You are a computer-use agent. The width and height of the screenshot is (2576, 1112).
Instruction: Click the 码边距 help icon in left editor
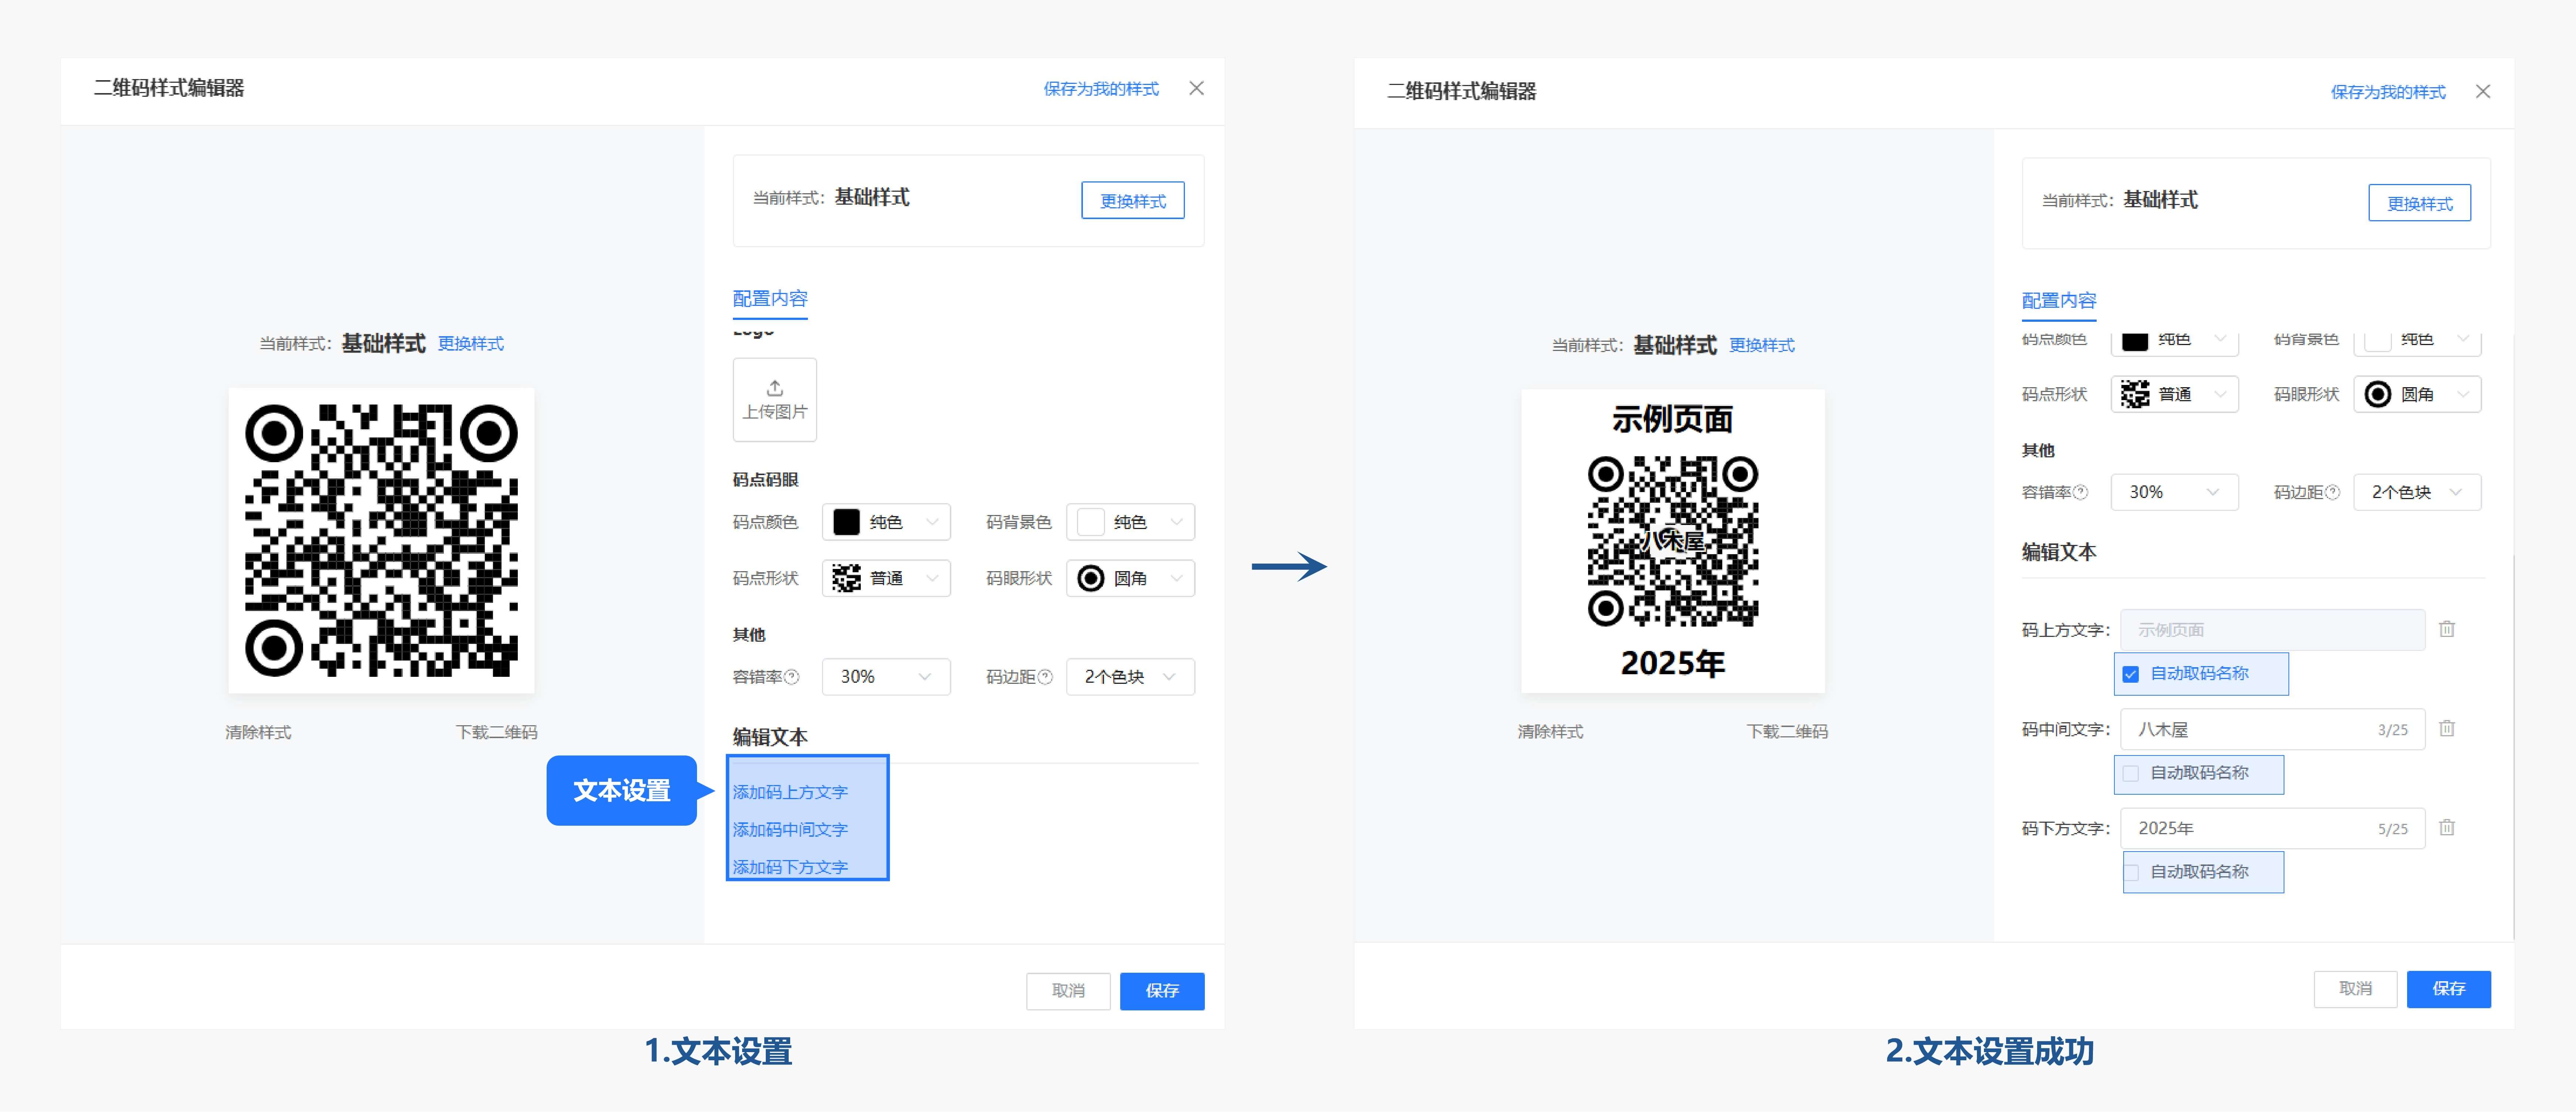pyautogui.click(x=1045, y=677)
